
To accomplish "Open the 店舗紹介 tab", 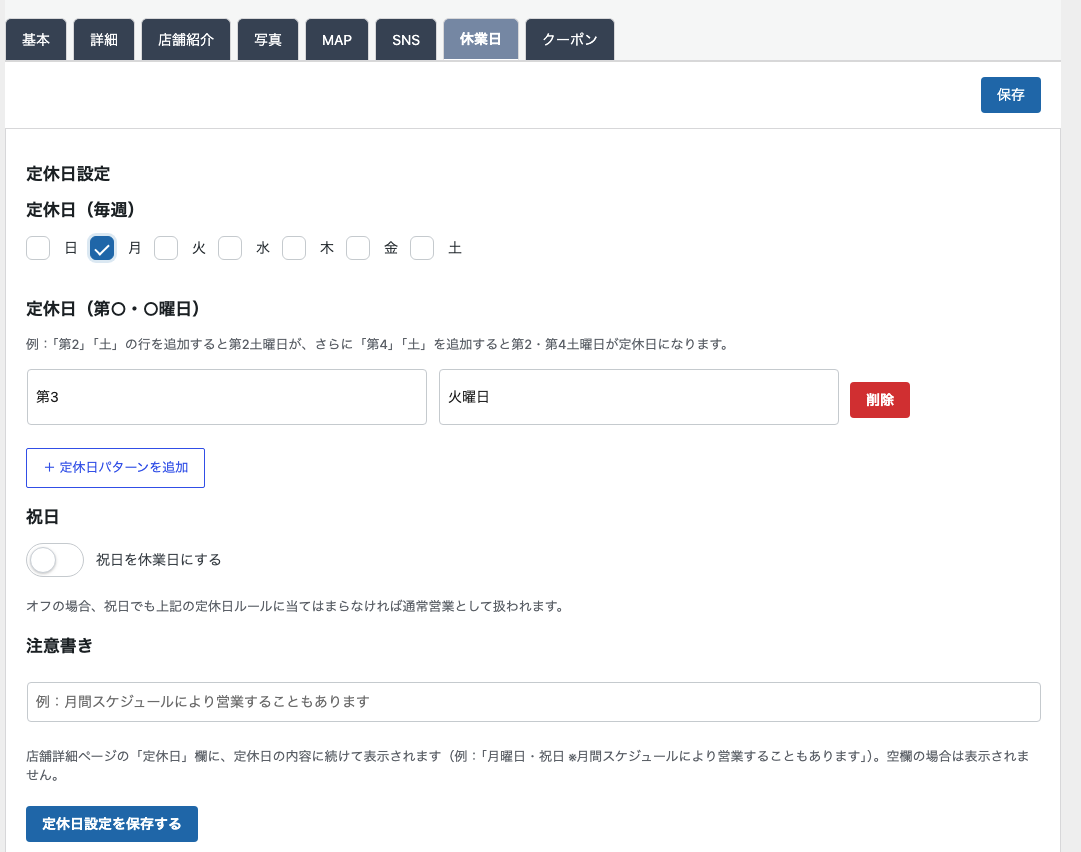I will click(185, 40).
